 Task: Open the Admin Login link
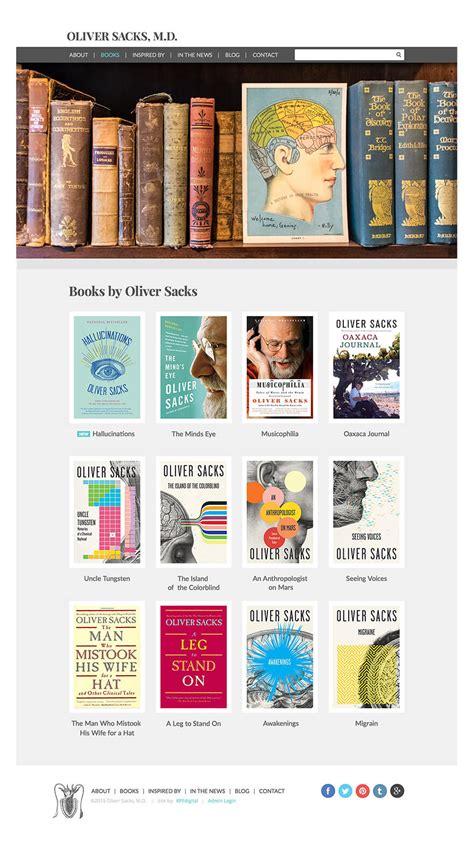(x=221, y=801)
